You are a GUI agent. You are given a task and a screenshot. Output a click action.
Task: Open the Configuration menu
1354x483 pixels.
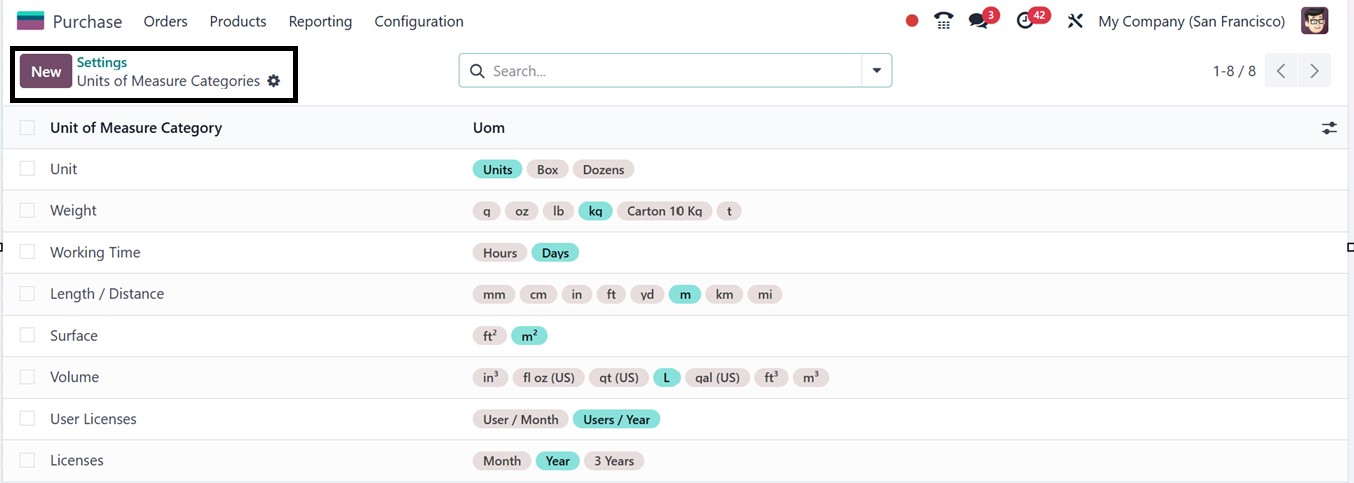click(x=418, y=21)
